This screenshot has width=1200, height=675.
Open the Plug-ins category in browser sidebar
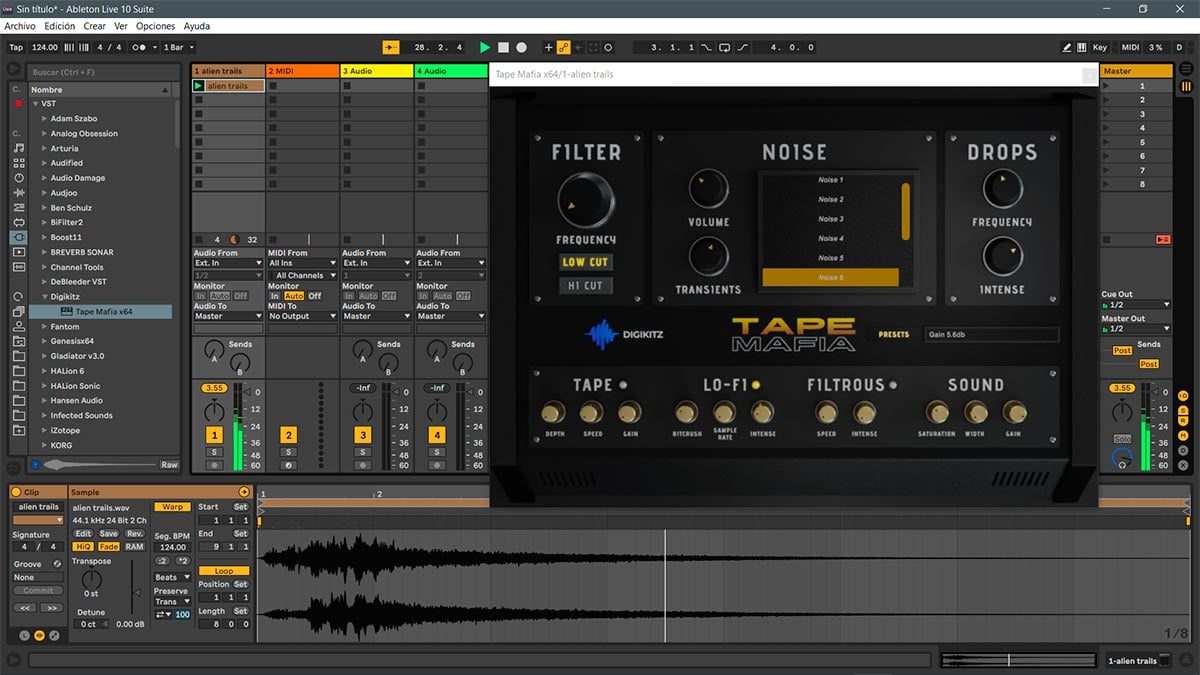point(18,237)
